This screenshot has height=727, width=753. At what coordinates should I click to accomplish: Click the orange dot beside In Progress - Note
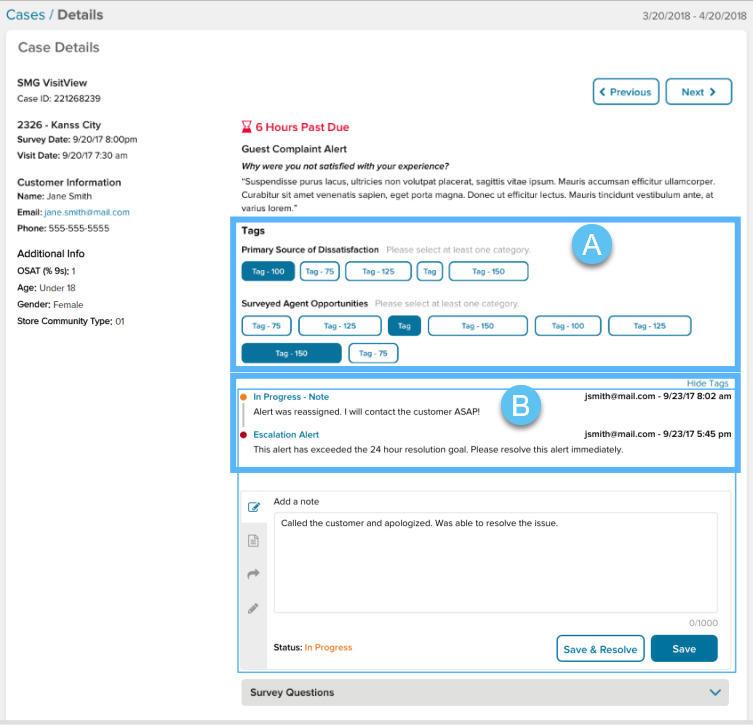[243, 397]
